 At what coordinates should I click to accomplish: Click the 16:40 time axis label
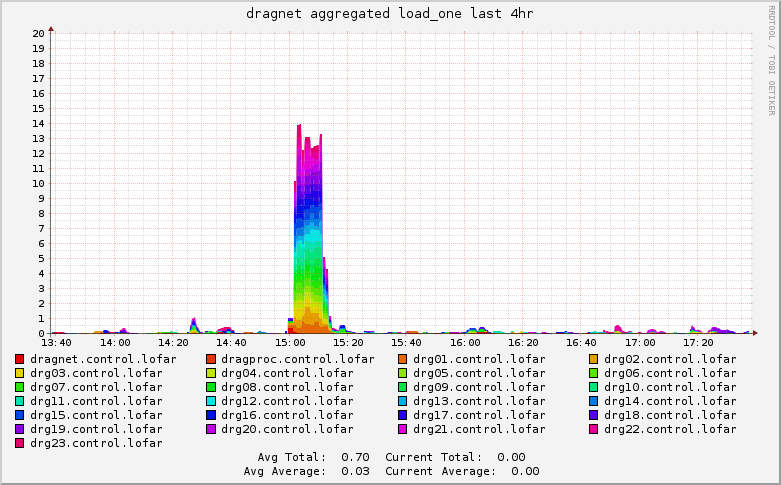(581, 343)
